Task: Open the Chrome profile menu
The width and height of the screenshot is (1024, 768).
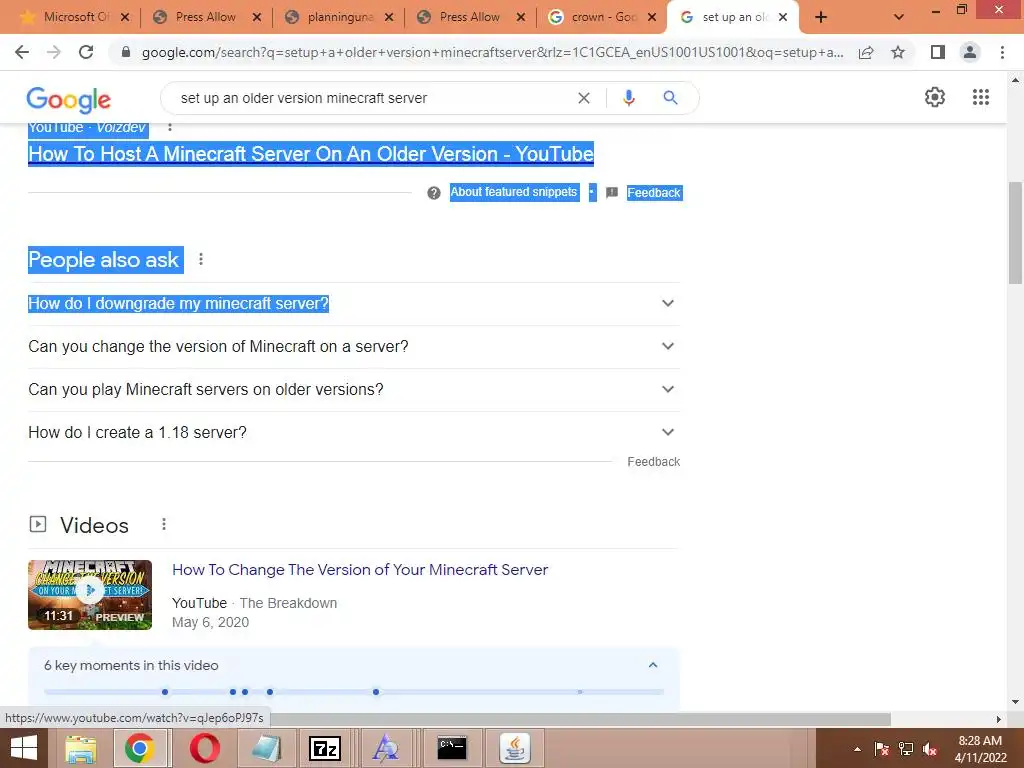Action: (x=970, y=52)
